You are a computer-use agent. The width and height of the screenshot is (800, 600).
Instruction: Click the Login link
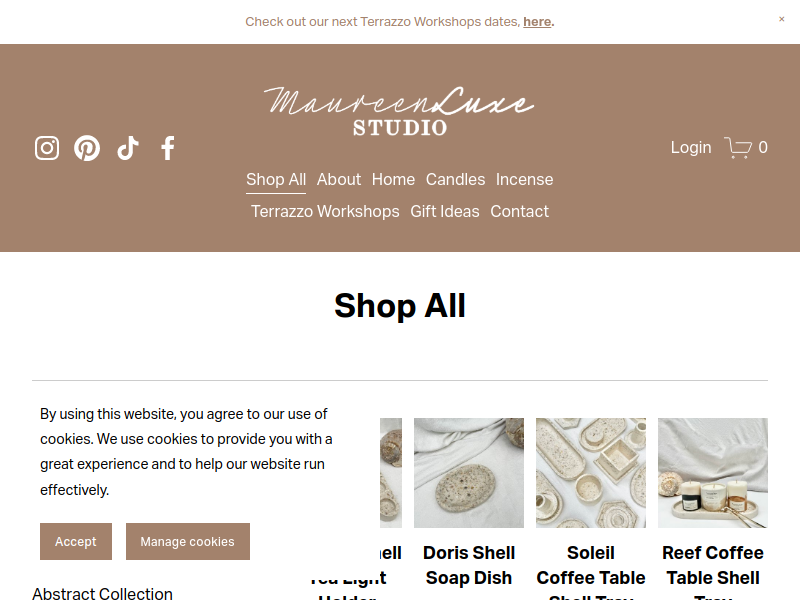(691, 147)
